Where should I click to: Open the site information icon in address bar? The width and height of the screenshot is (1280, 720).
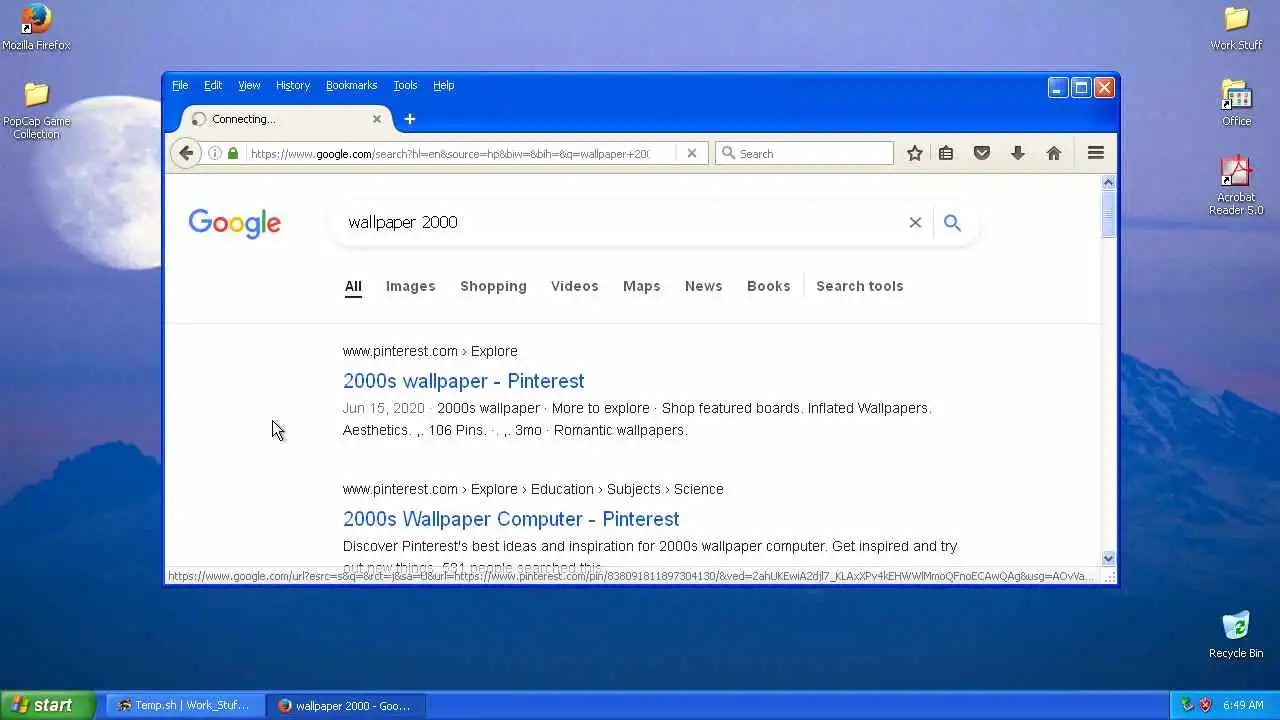click(214, 153)
